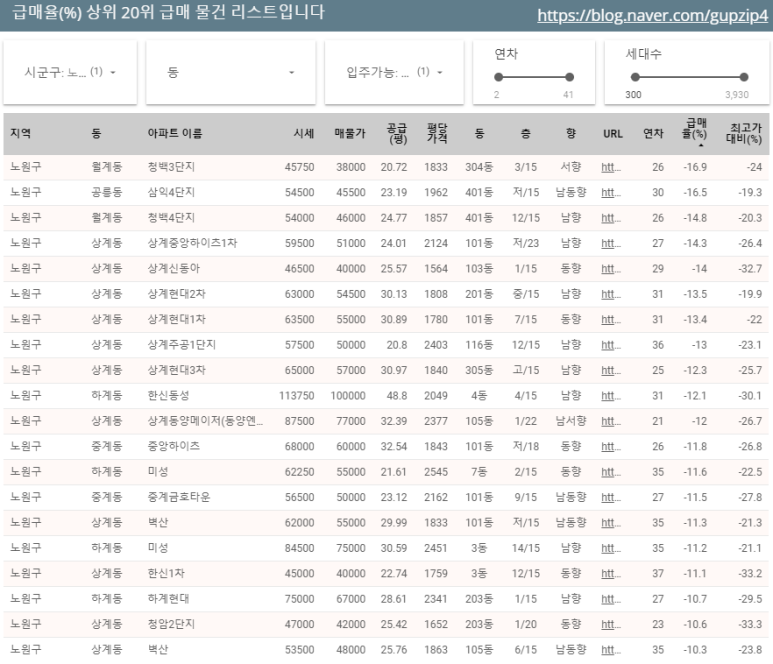Click the 세대수 slider right handle
773x664 pixels.
(x=744, y=77)
